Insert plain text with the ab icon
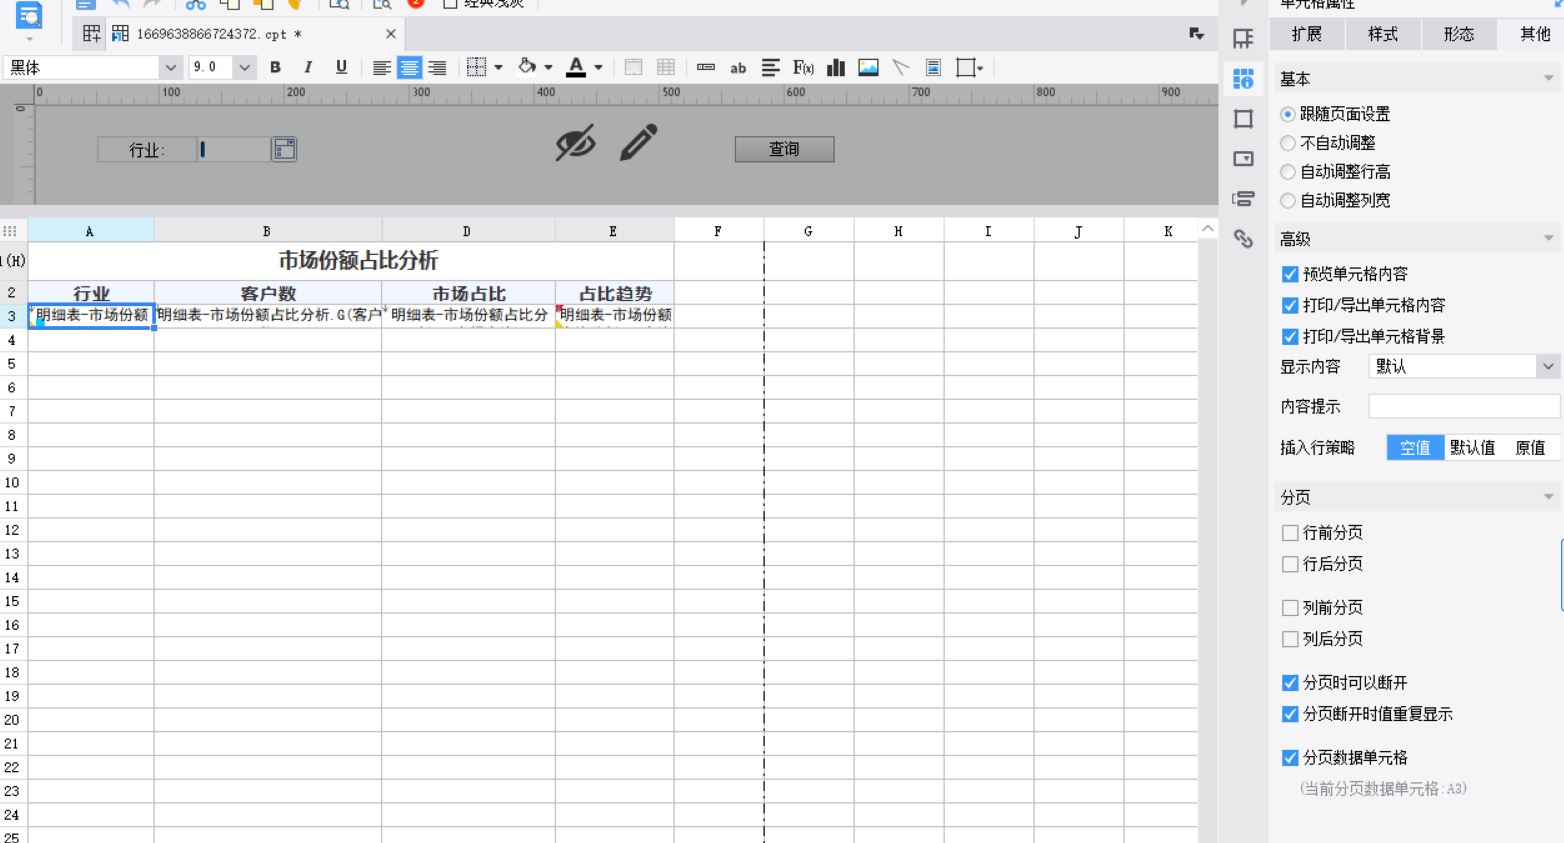The width and height of the screenshot is (1564, 843). (738, 67)
